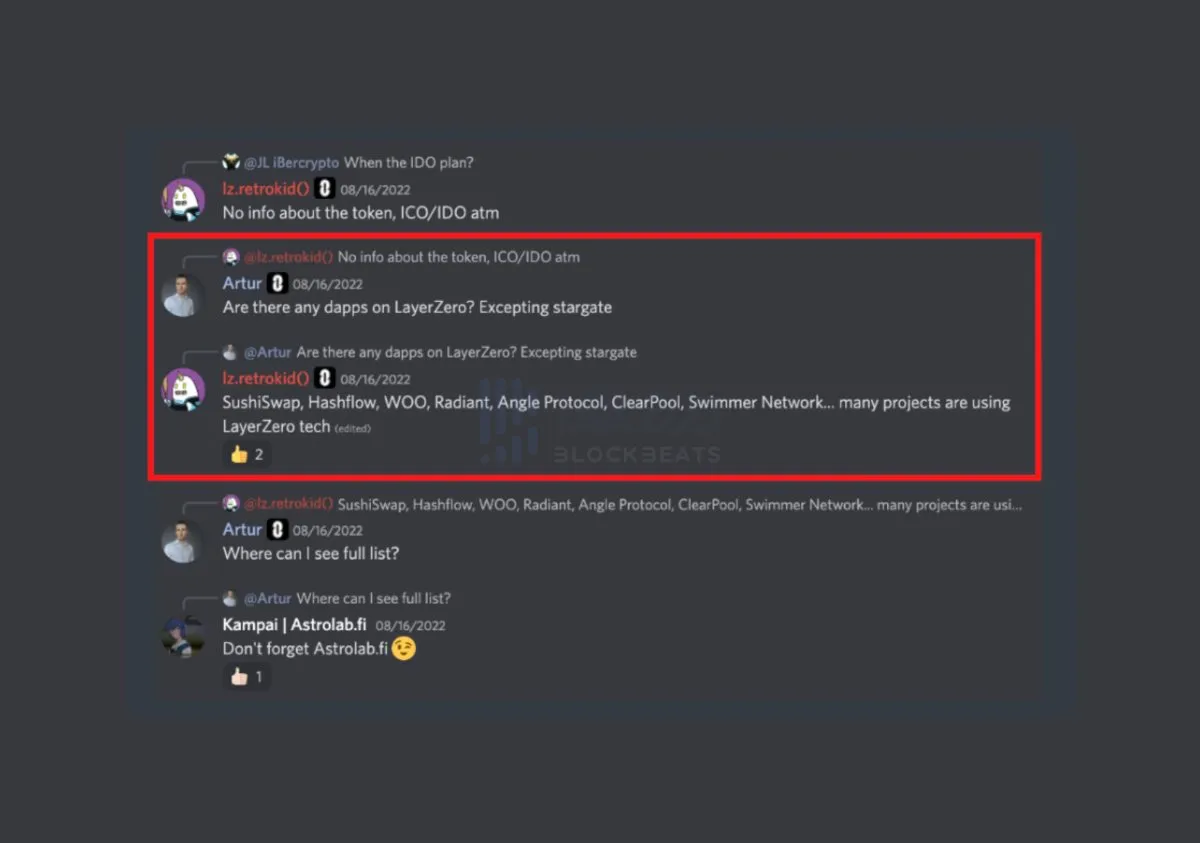This screenshot has height=843, width=1200.
Task: Click the wink emoji in the Astrolab.fi message
Action: pos(403,649)
